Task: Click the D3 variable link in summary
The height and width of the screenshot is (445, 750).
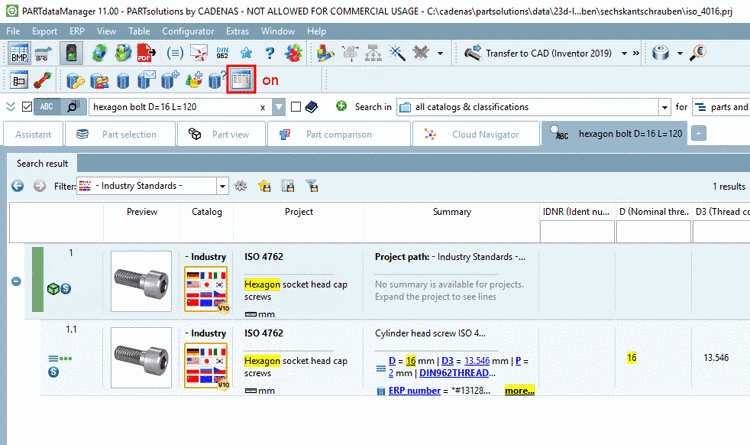Action: click(447, 361)
